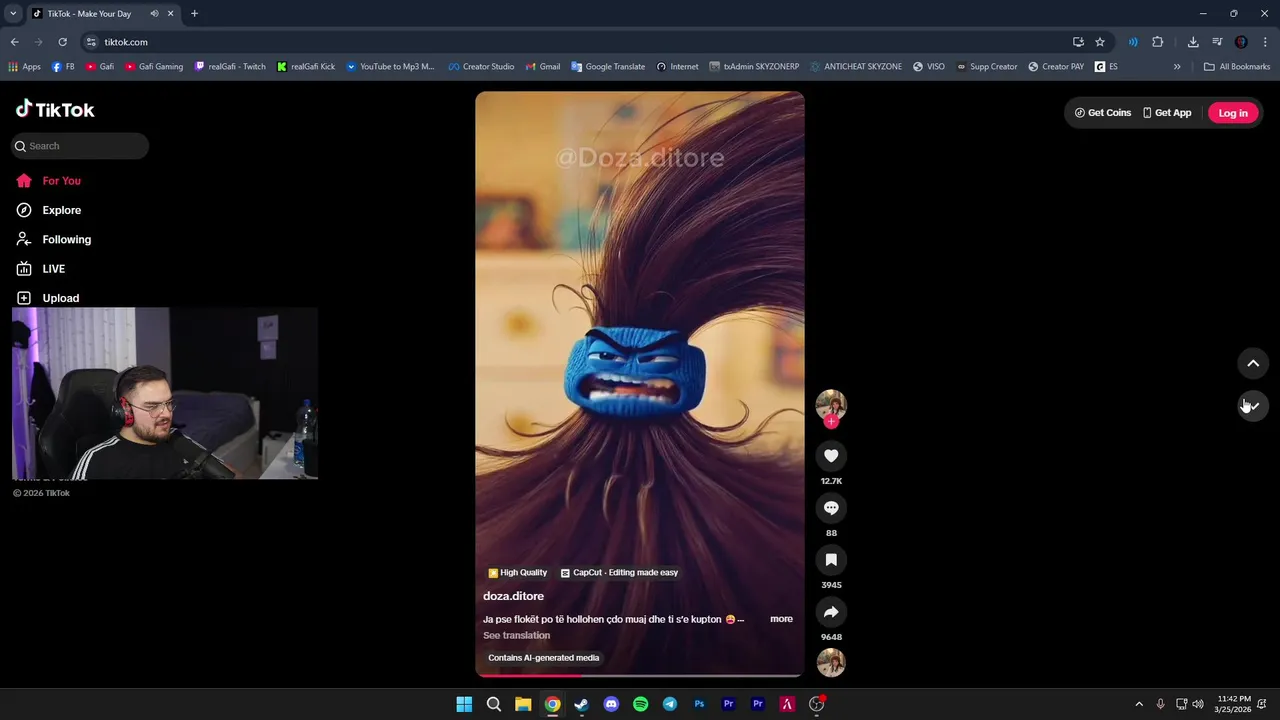Viewport: 1280px width, 720px height.
Task: Open the CapCut - Editing made easy tag
Action: click(619, 573)
